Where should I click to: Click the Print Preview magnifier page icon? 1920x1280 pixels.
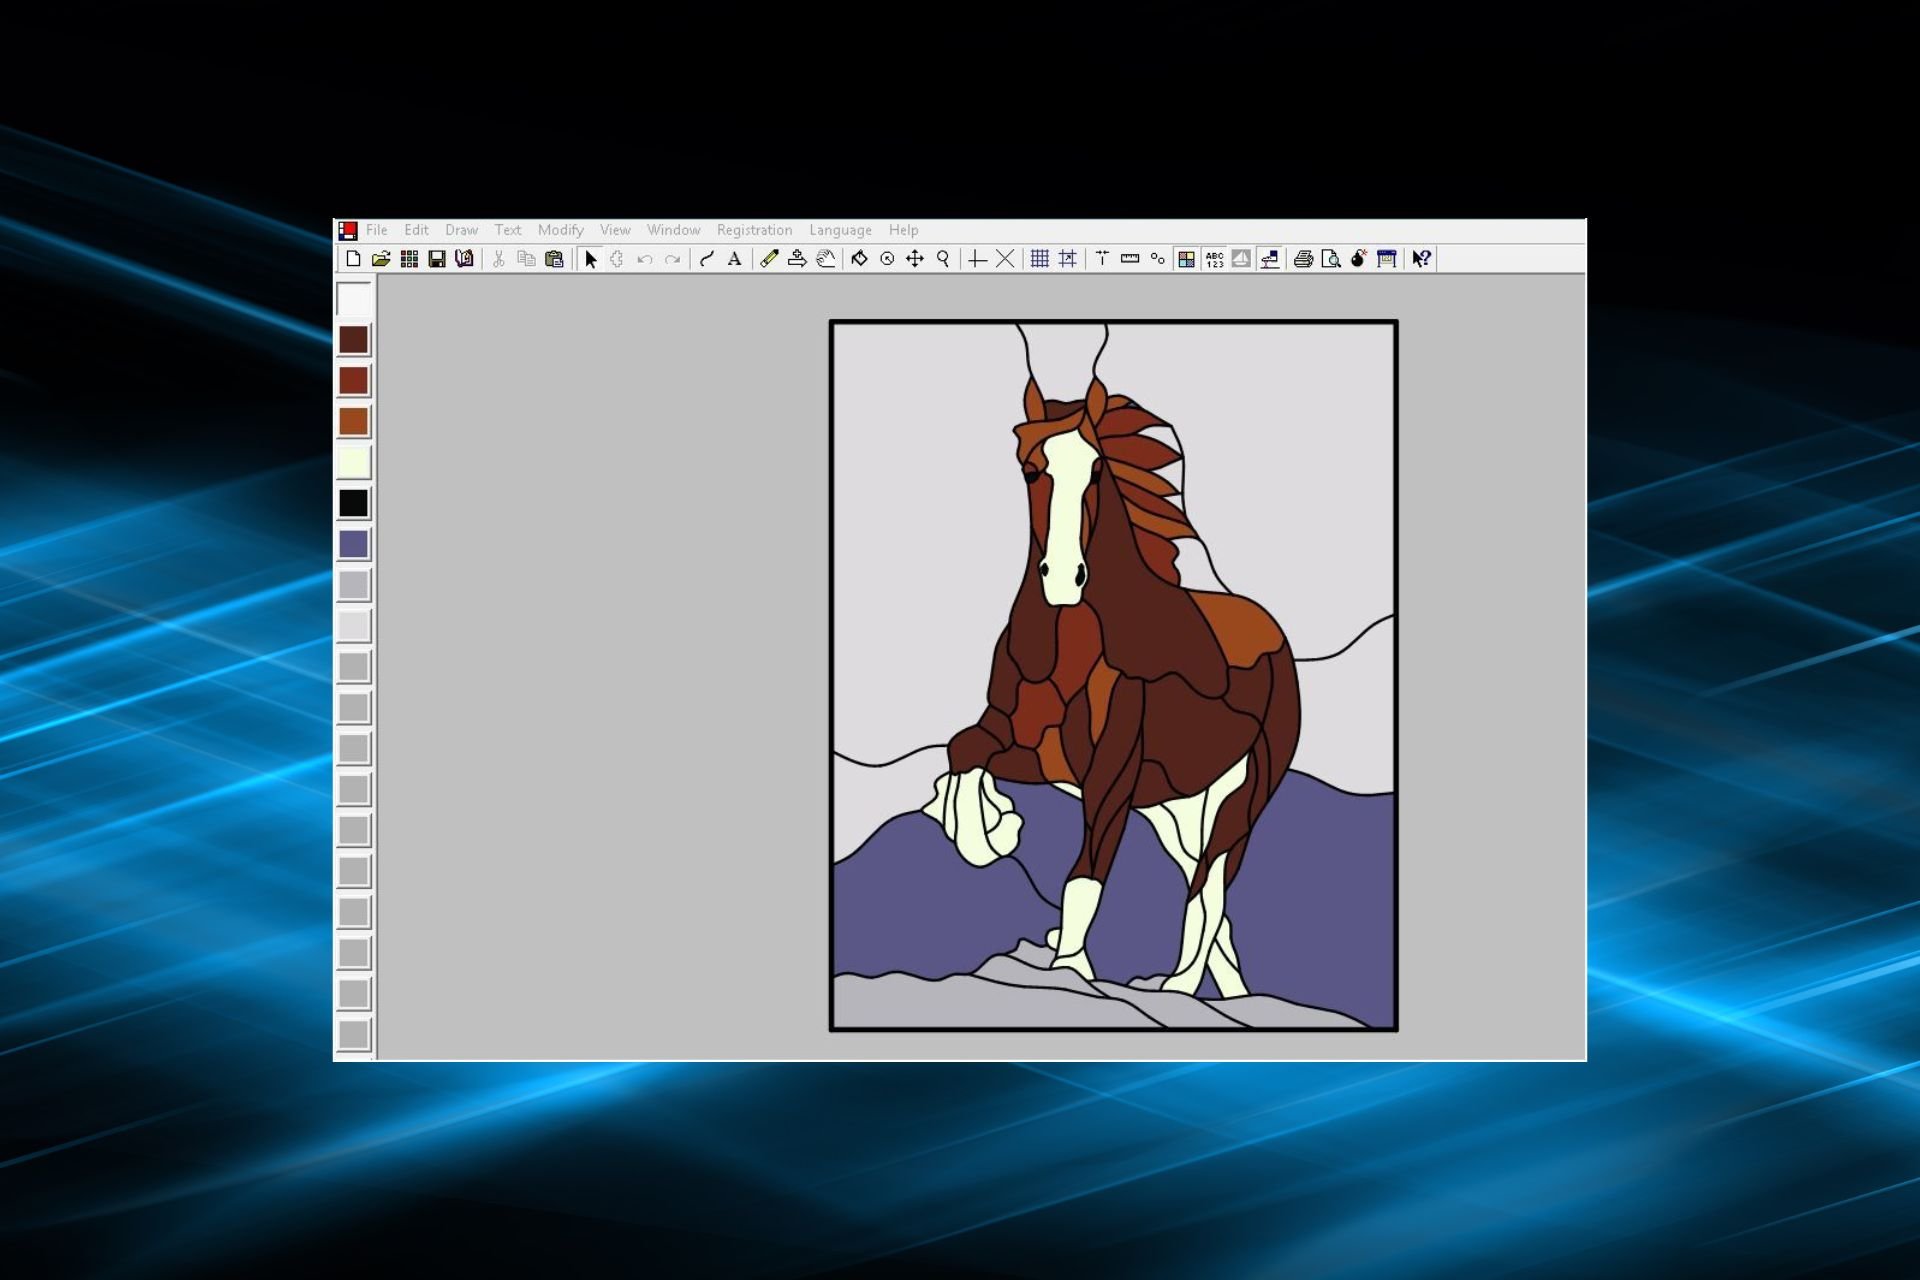coord(1331,259)
